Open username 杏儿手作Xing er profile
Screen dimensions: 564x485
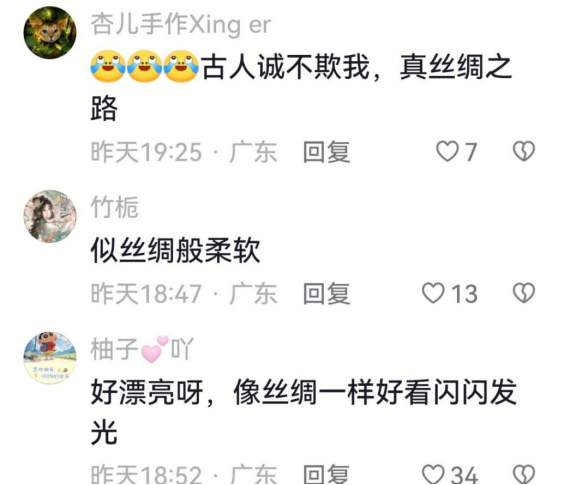point(181,24)
